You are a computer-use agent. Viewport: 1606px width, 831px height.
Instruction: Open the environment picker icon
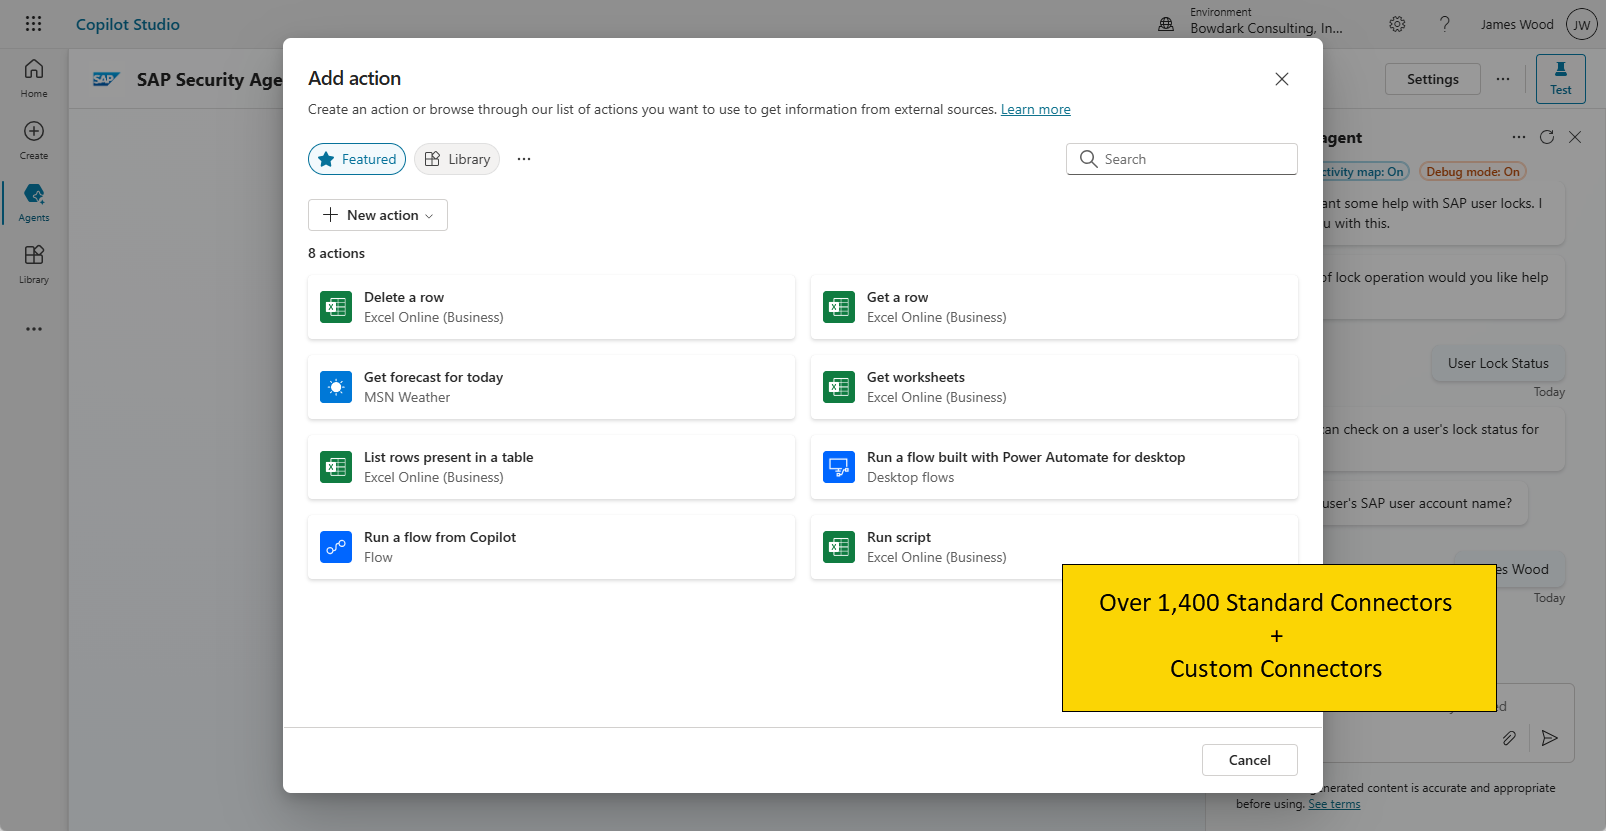[x=1166, y=24]
